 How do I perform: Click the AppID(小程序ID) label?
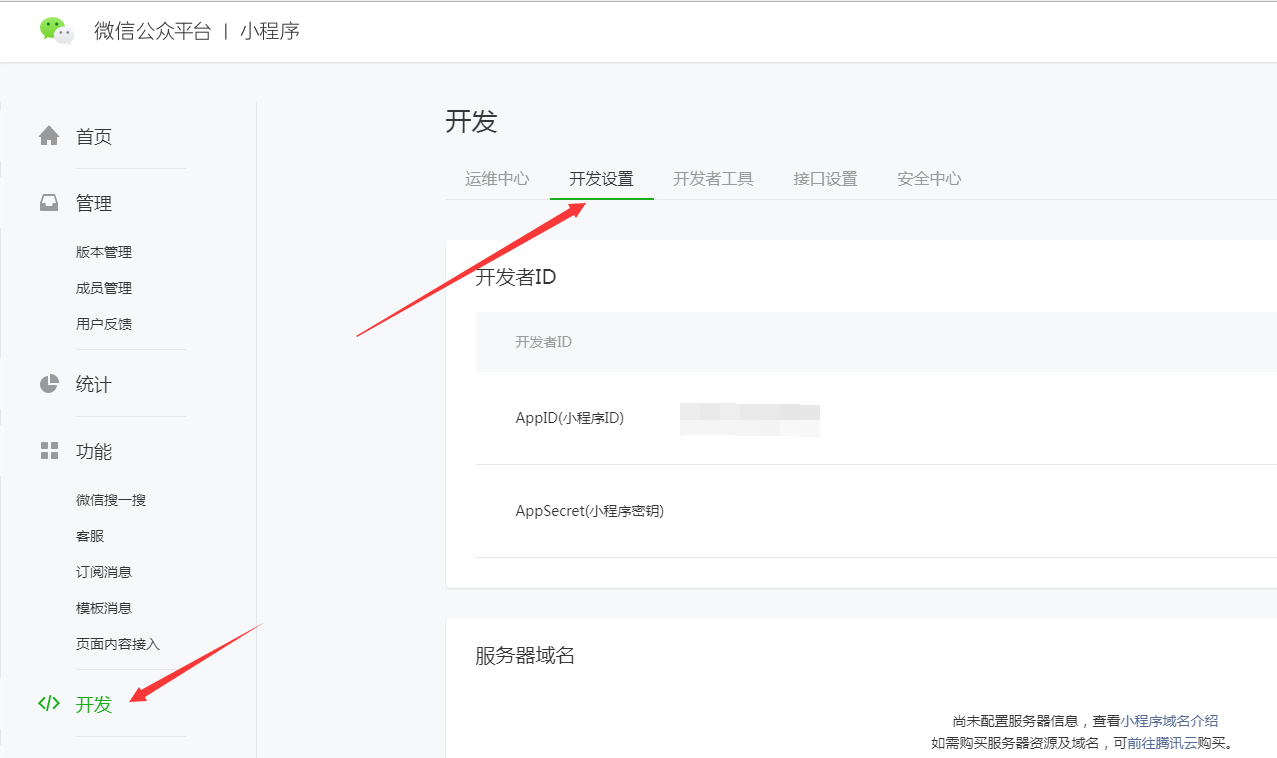coord(569,418)
